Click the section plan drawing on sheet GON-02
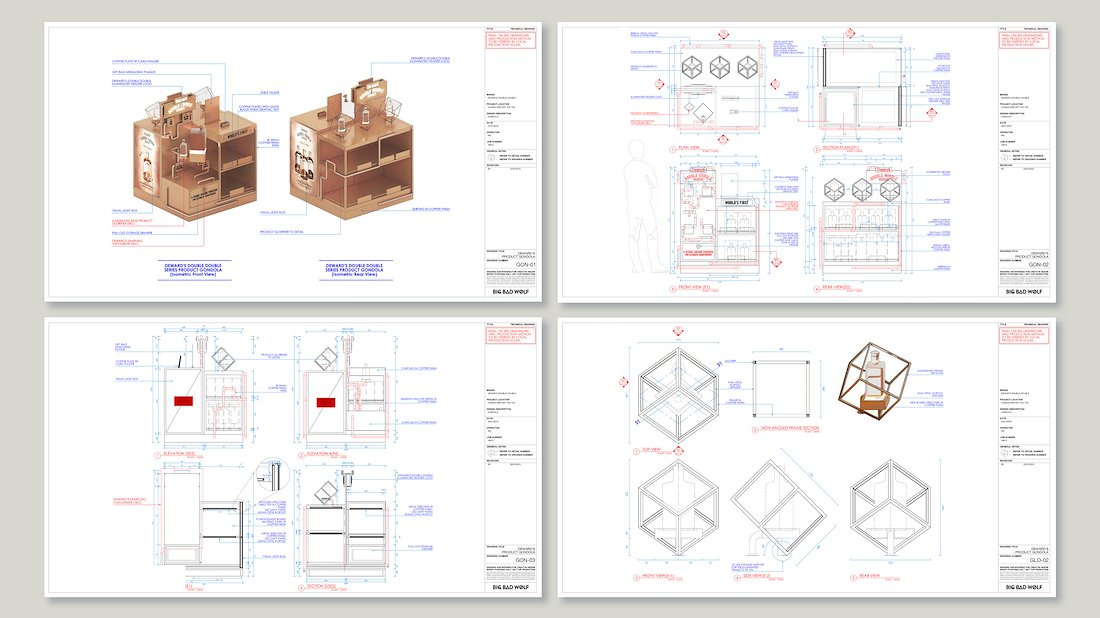Screen dimensions: 1100x618 point(862,89)
